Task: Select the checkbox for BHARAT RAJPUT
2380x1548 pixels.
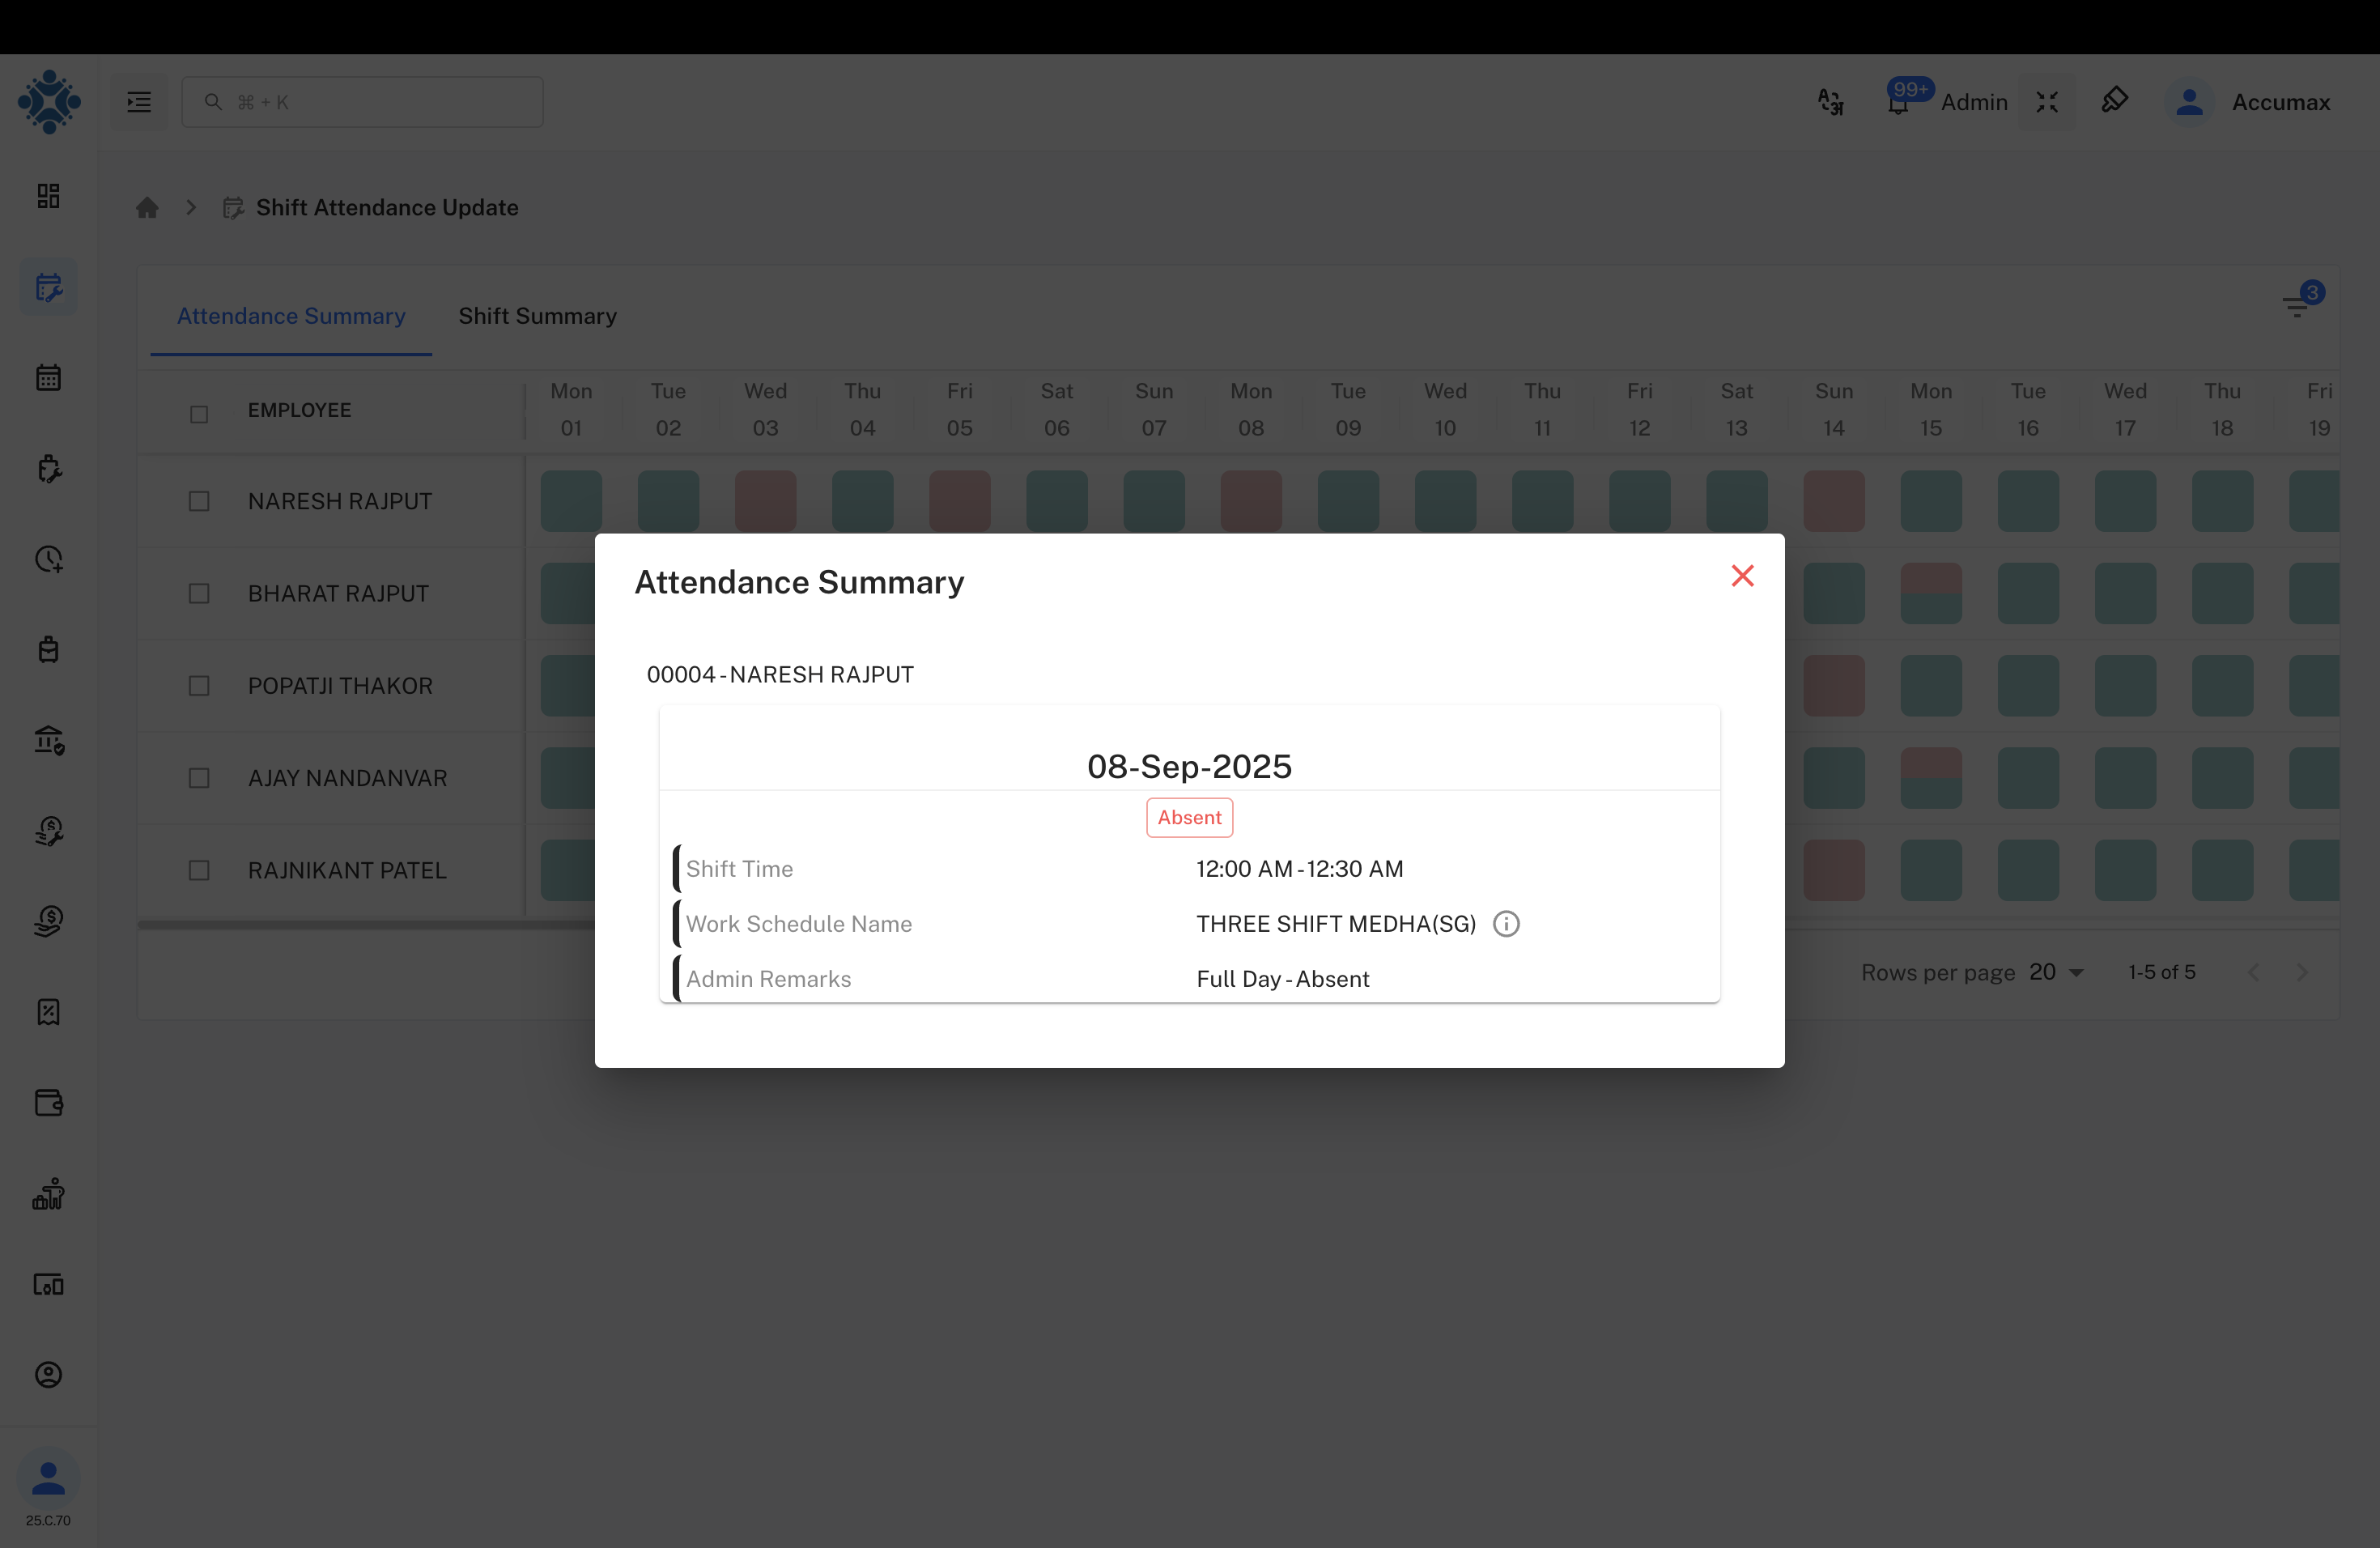Action: pyautogui.click(x=198, y=593)
